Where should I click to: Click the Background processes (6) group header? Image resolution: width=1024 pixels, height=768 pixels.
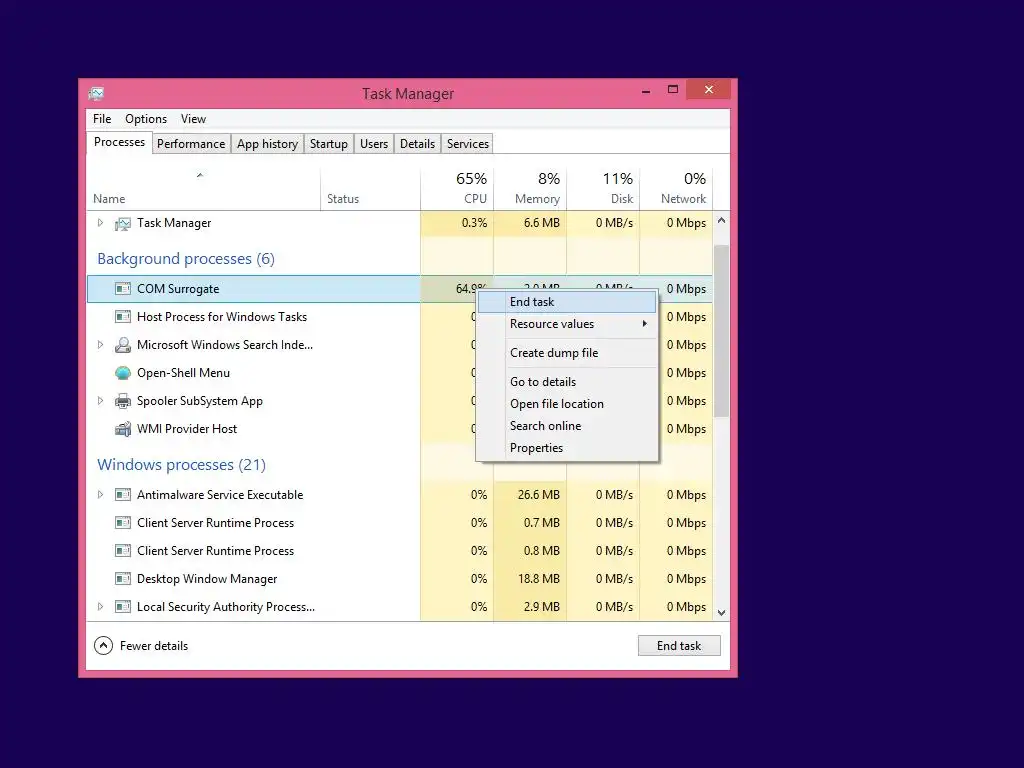(x=186, y=259)
